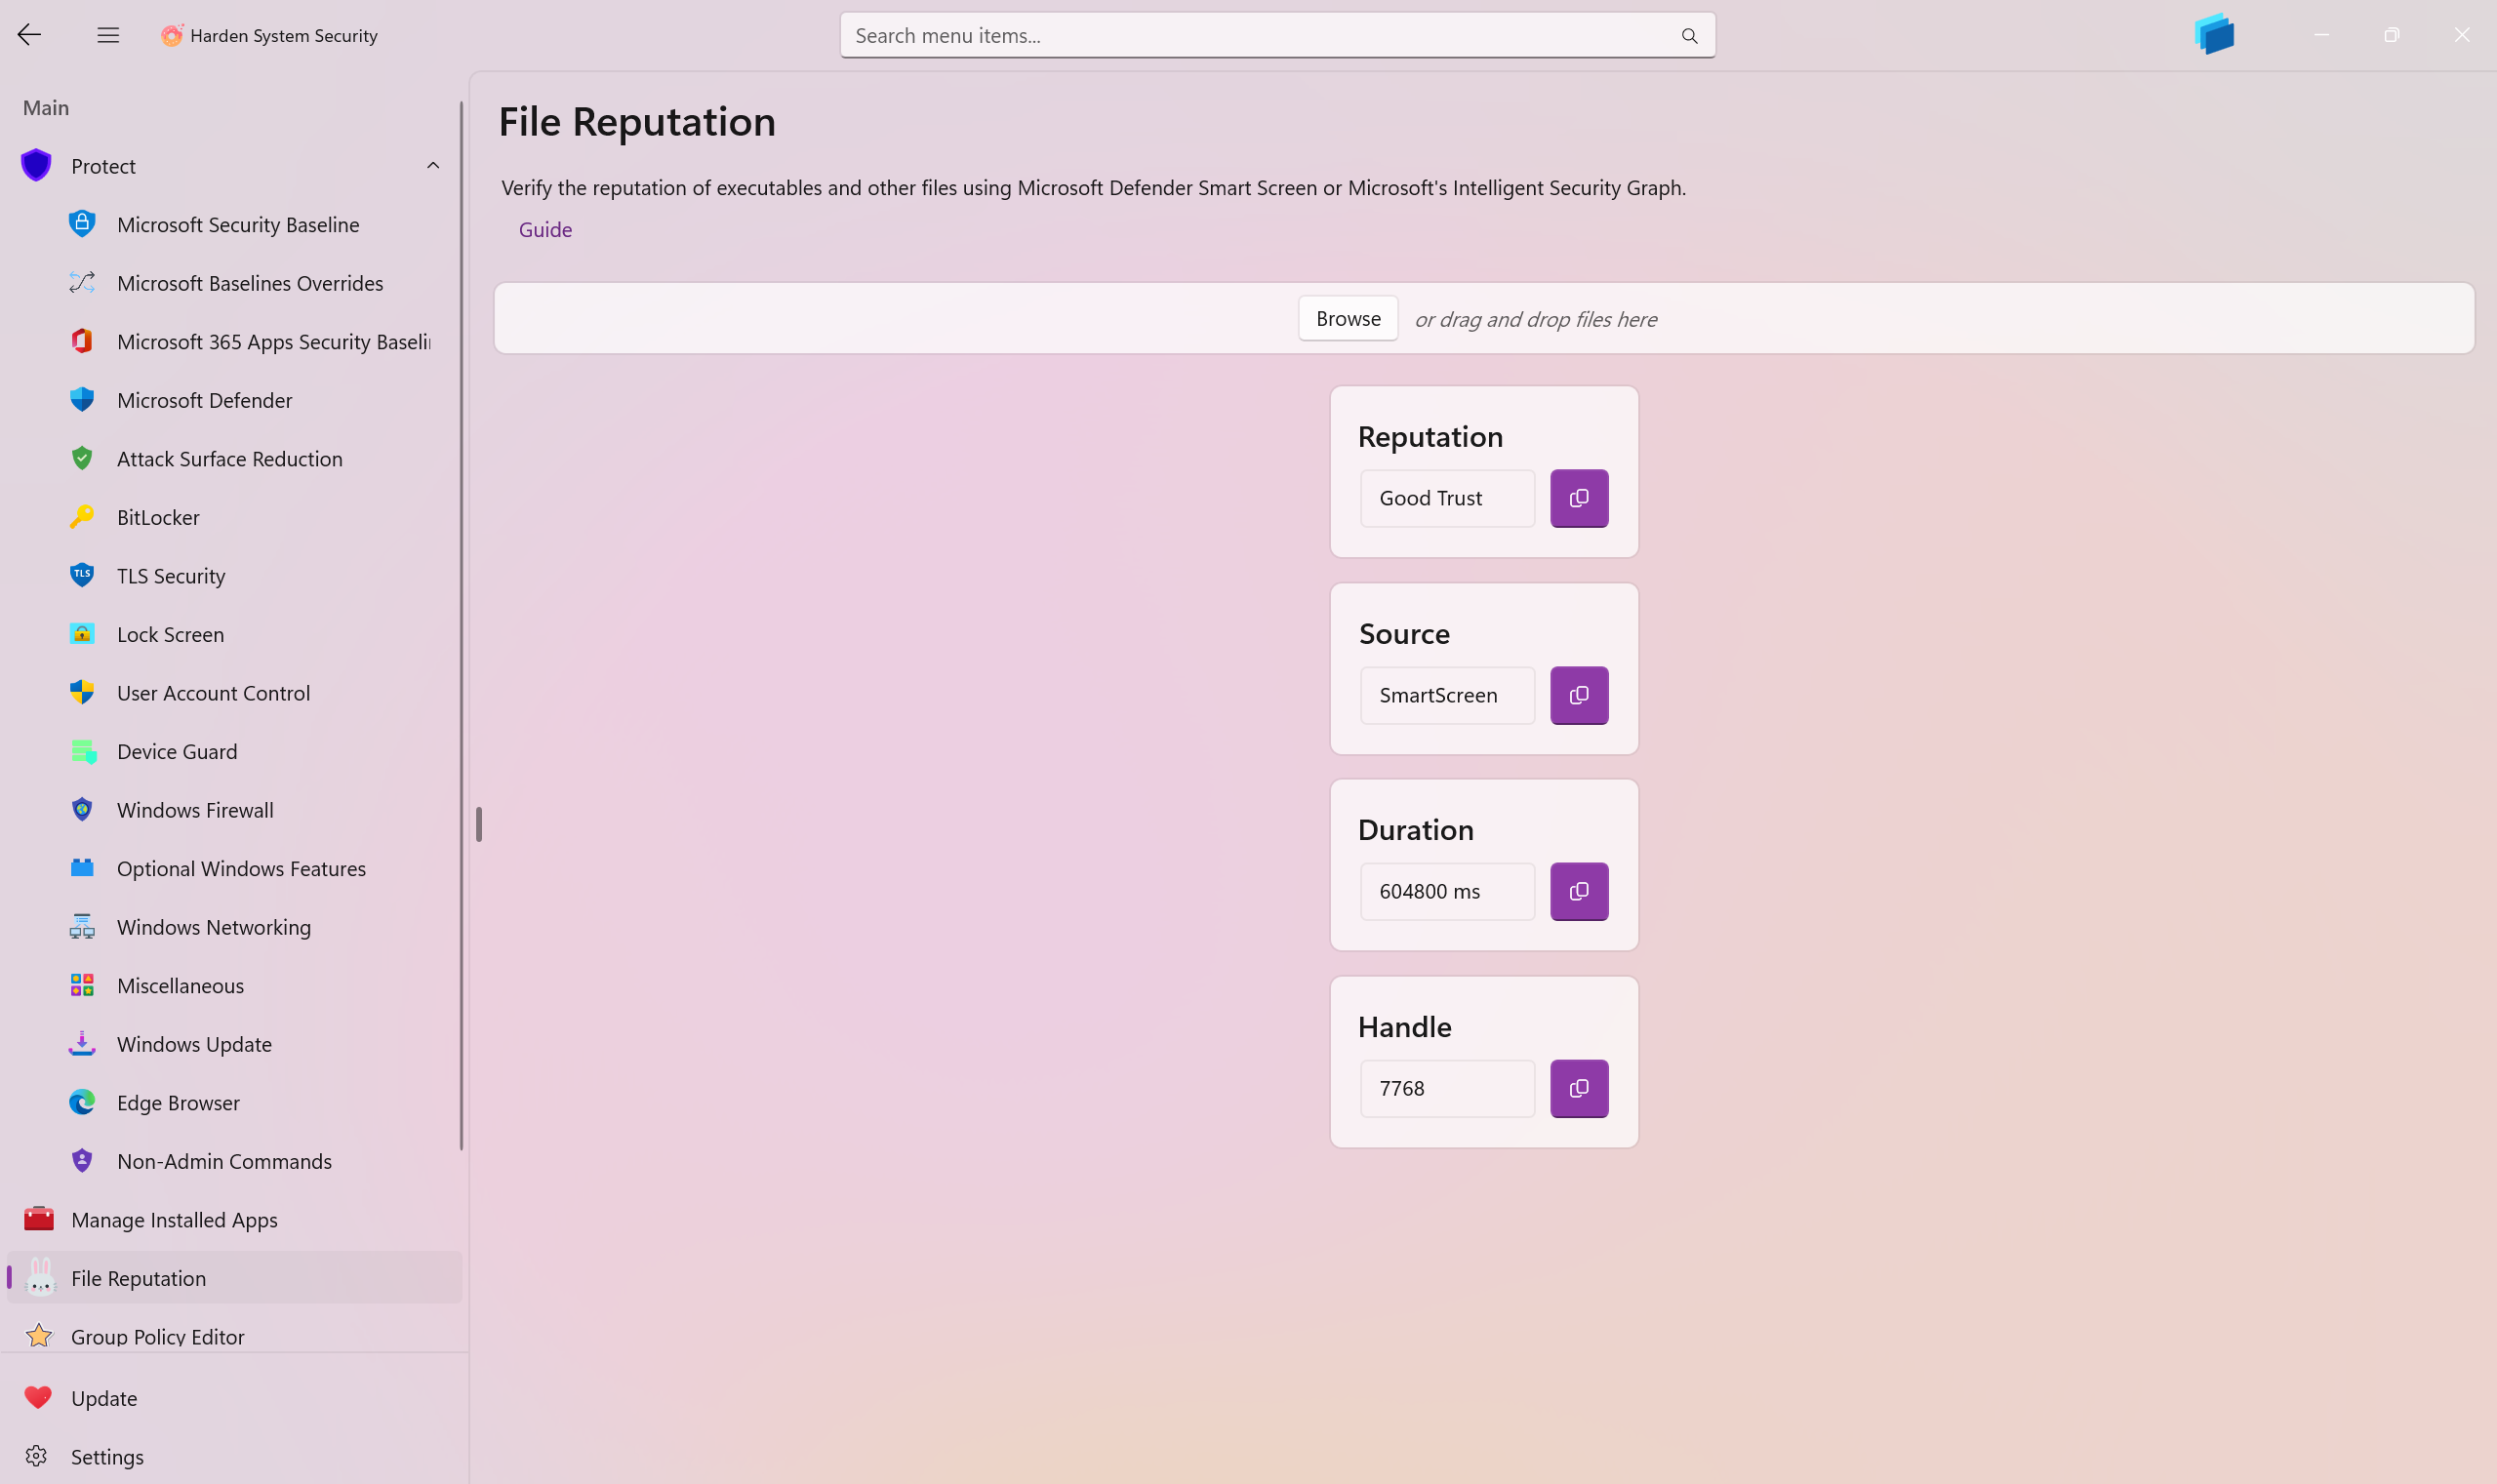Copy the Handle value
Image resolution: width=2497 pixels, height=1484 pixels.
[1578, 1088]
